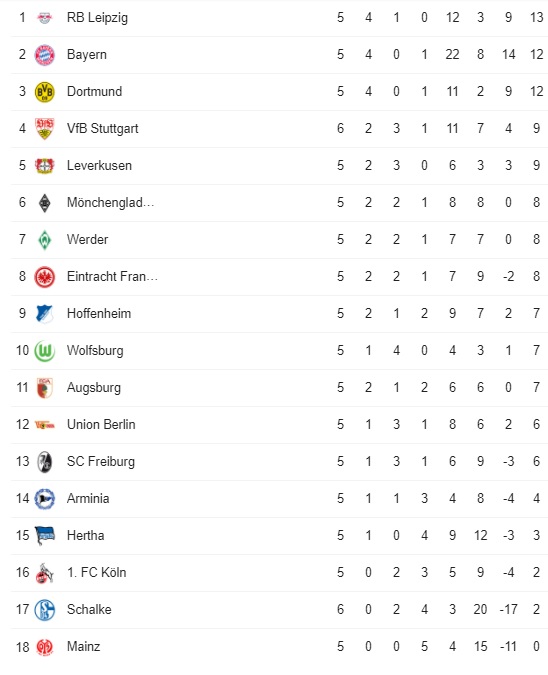Click the RB Leipzig club logo
This screenshot has width=548, height=675.
(x=44, y=18)
